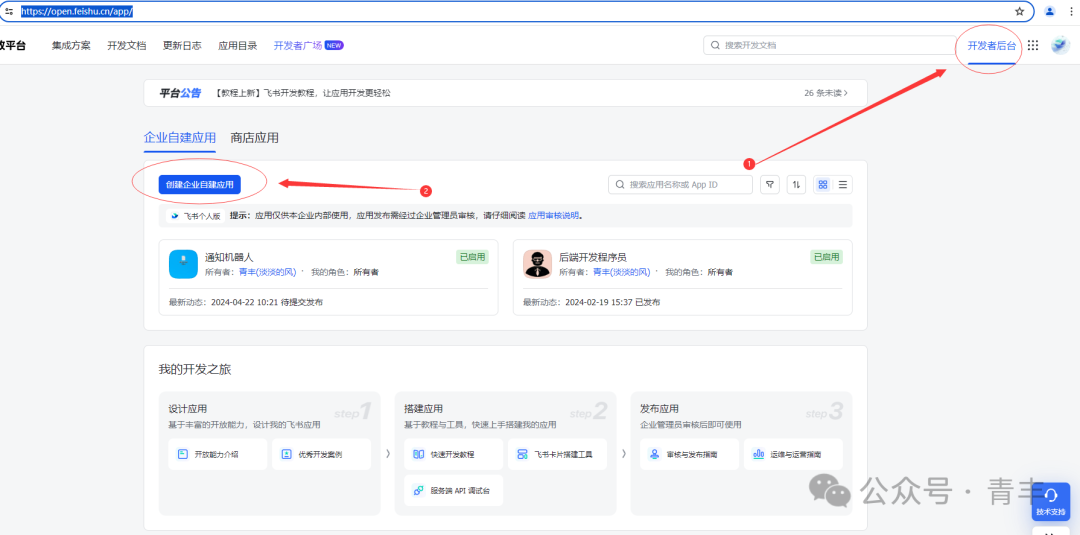Switch to list view
1080x535 pixels.
[x=842, y=185]
